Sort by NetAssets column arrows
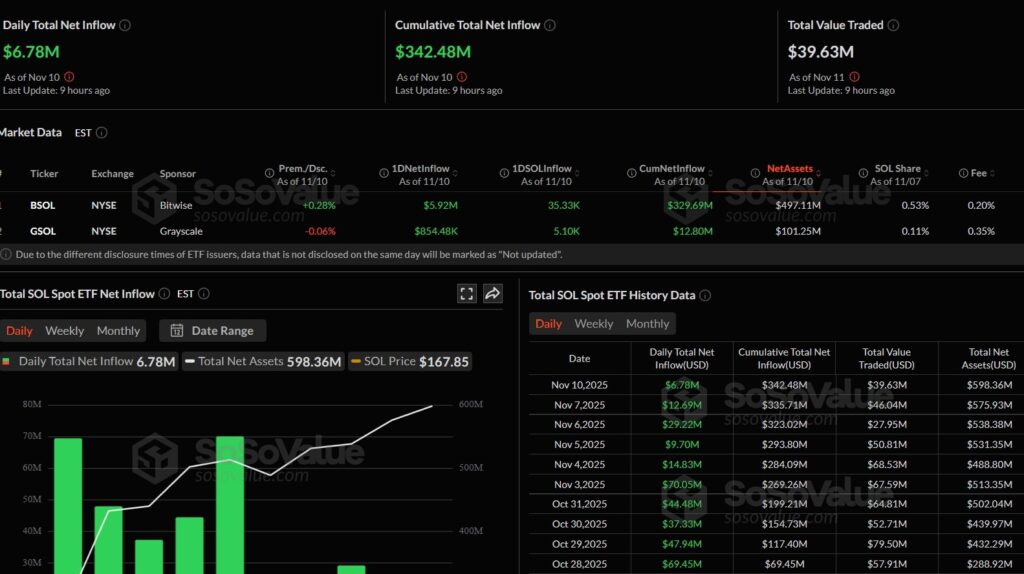This screenshot has height=574, width=1024. coord(818,173)
